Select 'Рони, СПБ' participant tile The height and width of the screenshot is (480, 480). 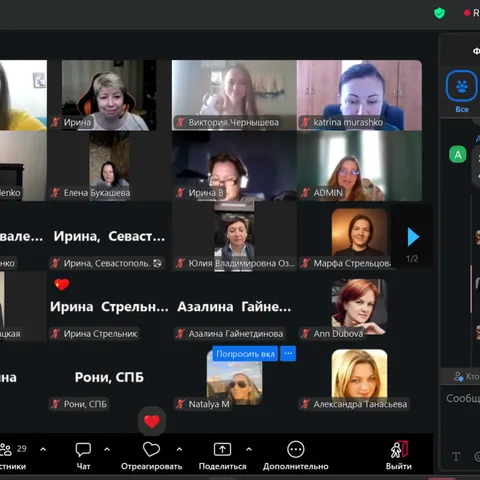point(109,377)
